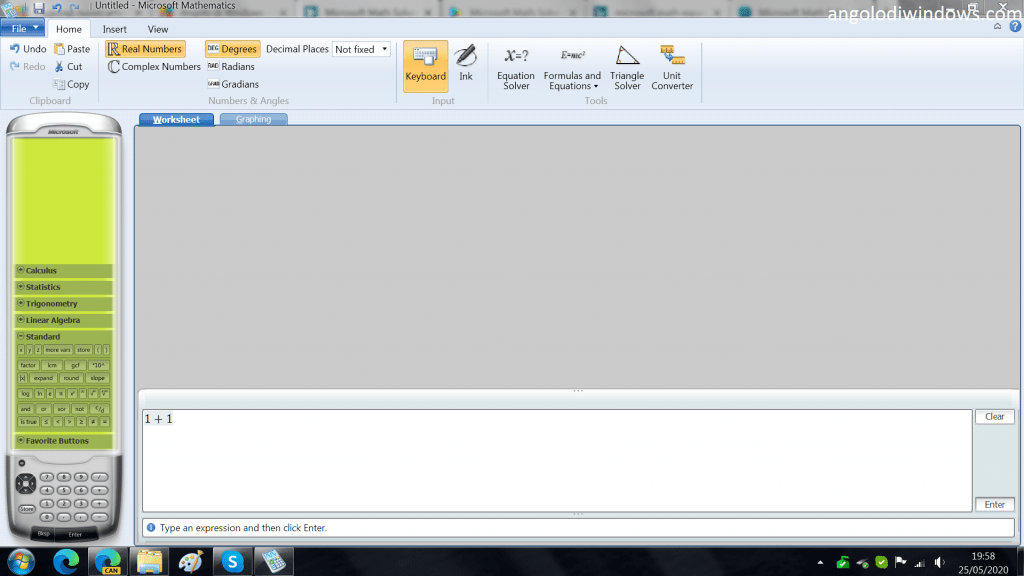Open the Decimal Places dropdown
This screenshot has height=576, width=1024.
click(361, 49)
